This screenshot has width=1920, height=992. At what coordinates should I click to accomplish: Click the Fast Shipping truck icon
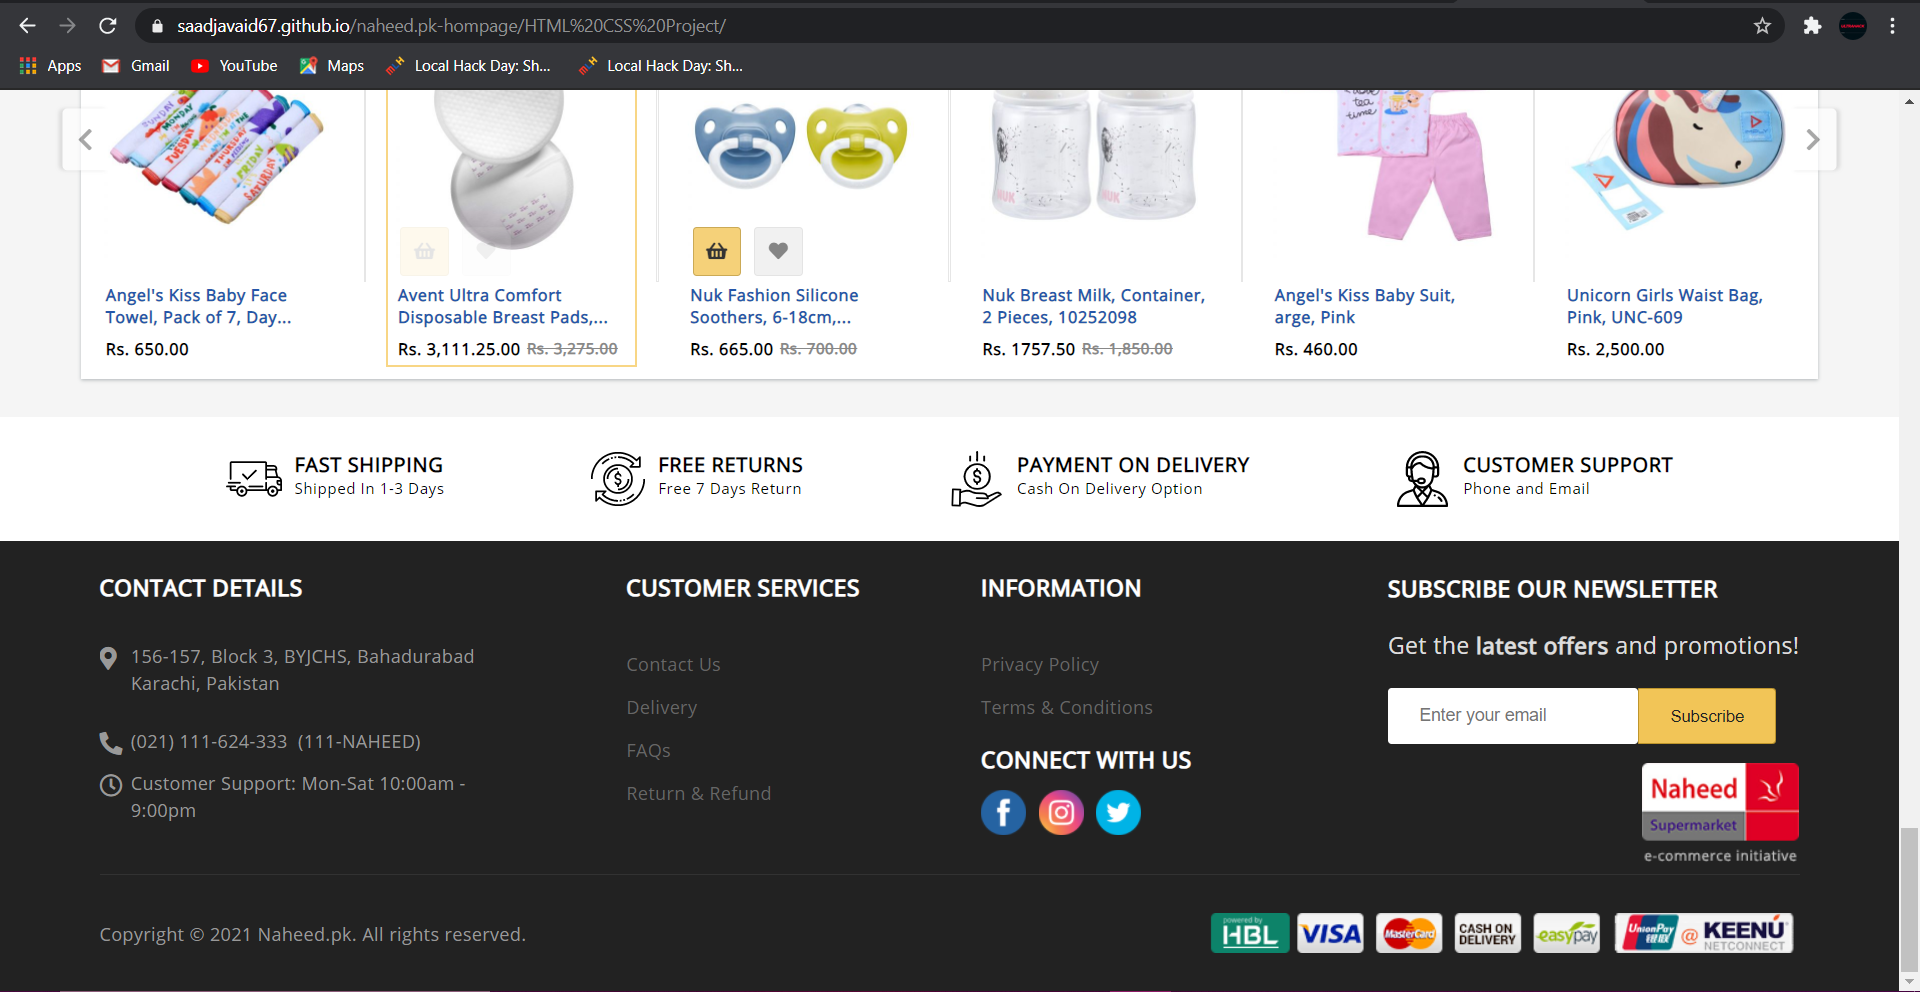pos(254,478)
